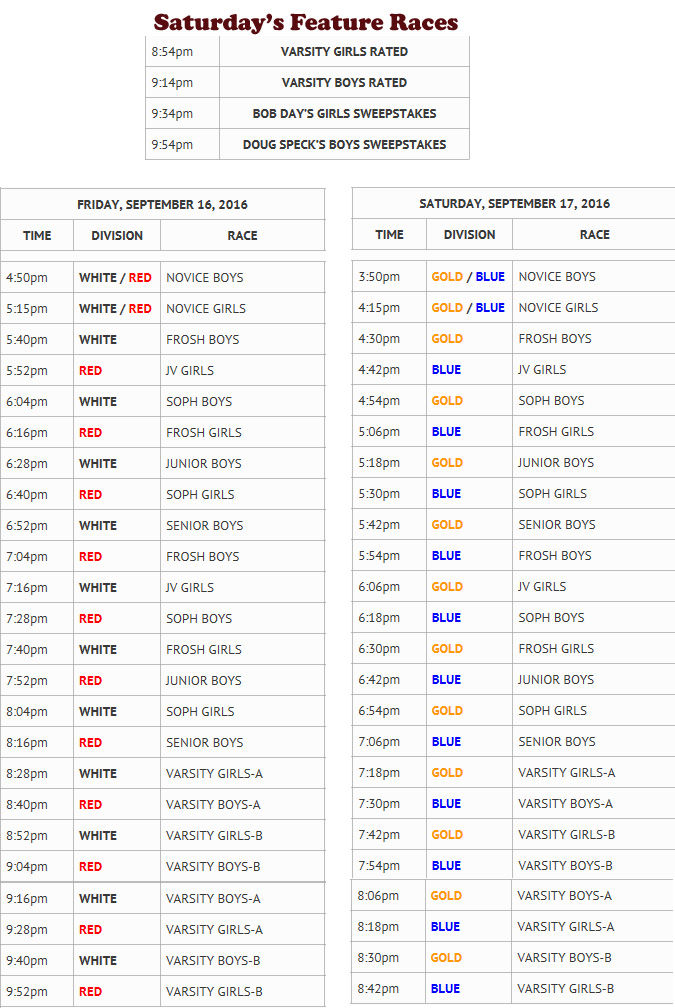Click BLUE in Saturday 4:15pm division cell
Image resolution: width=675 pixels, height=1008 pixels.
pyautogui.click(x=490, y=307)
